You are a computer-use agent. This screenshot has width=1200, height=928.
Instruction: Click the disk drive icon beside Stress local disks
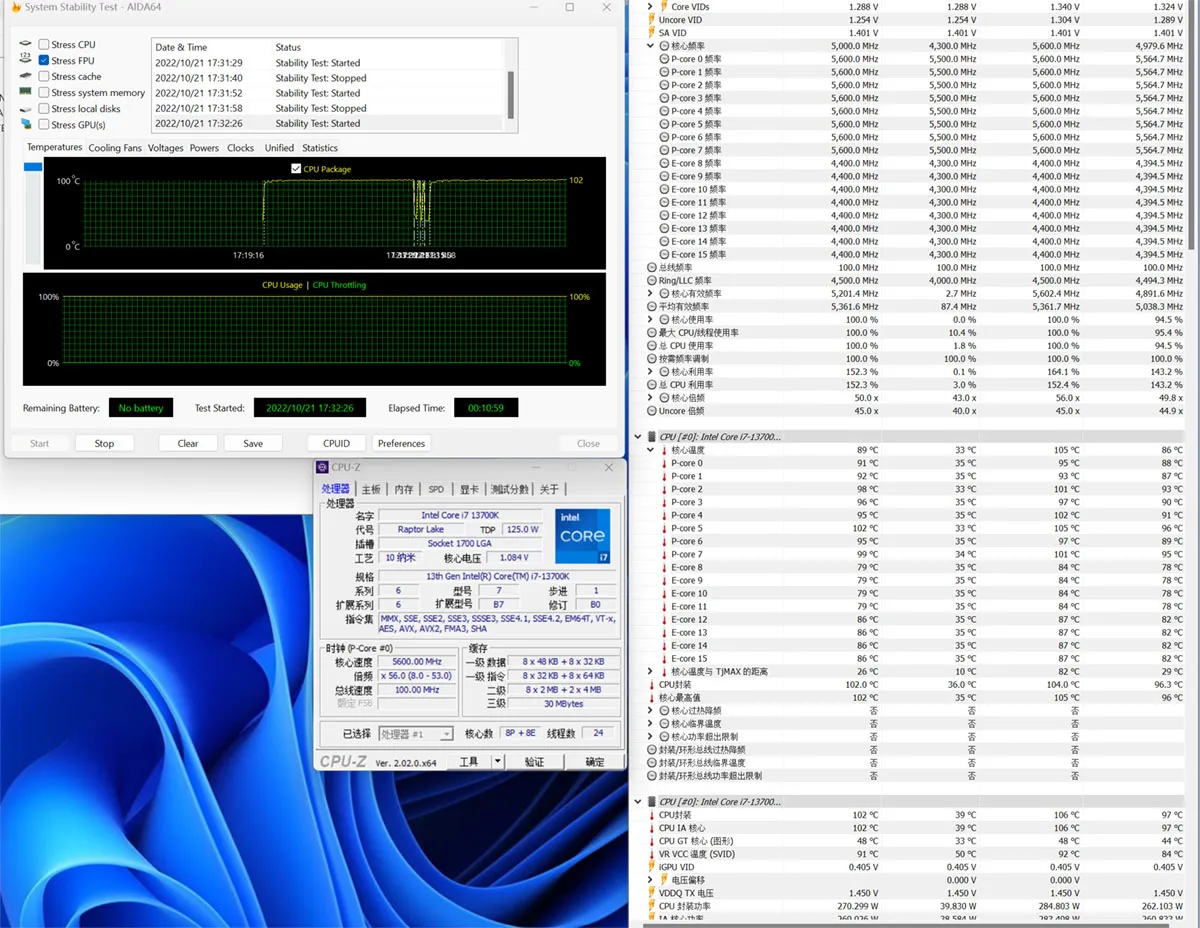click(x=26, y=108)
